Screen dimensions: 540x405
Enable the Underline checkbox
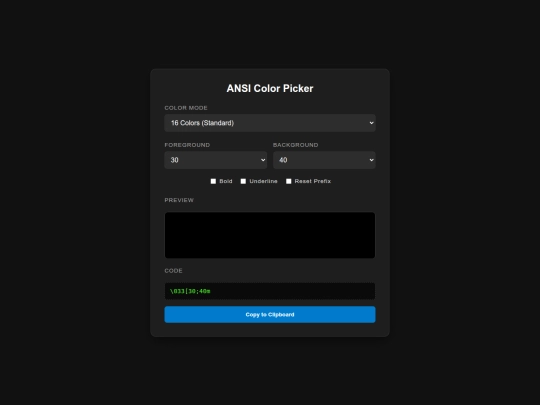[x=243, y=181]
